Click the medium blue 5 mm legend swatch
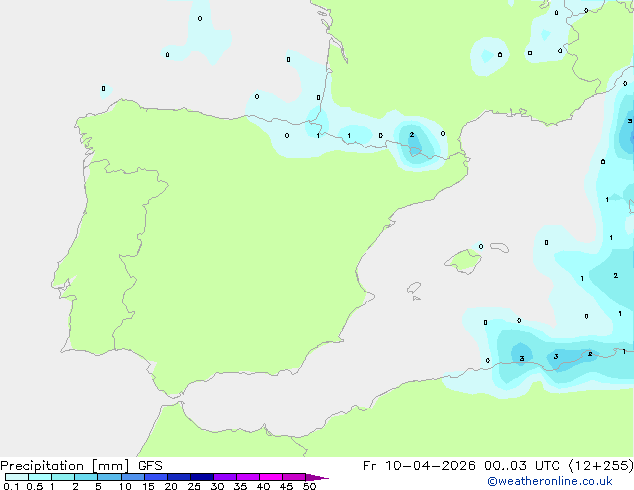Screen dimensions: 634x490 point(110,477)
